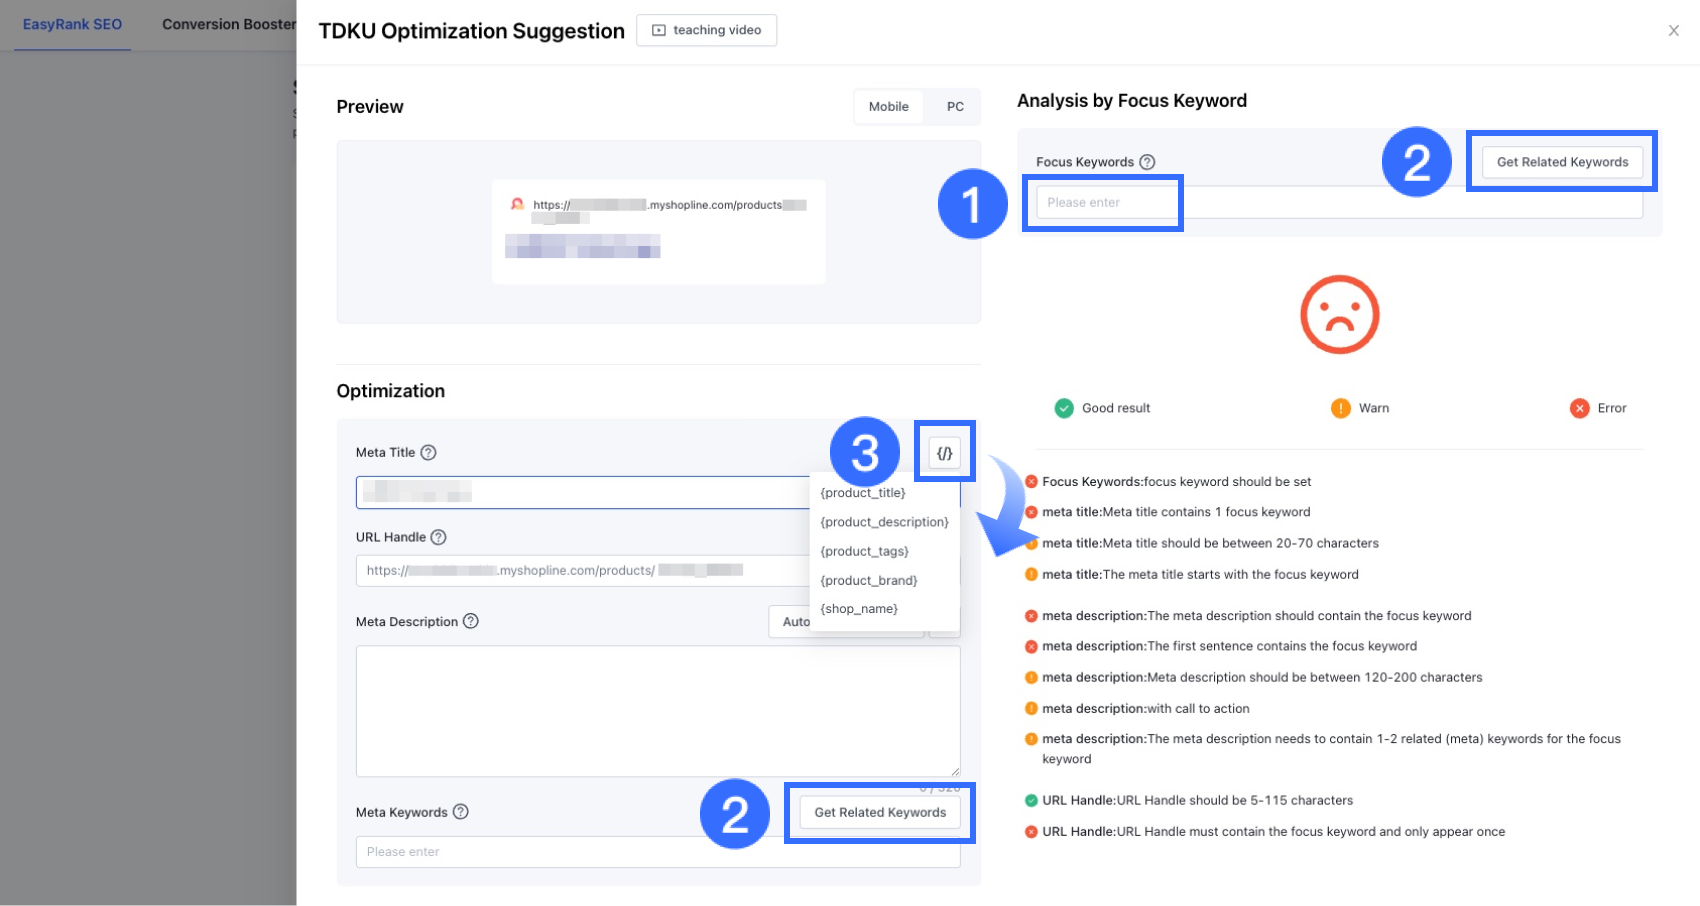Click Get Related Keywords beside Focus Keywords
Image resolution: width=1700 pixels, height=906 pixels.
tap(1562, 162)
